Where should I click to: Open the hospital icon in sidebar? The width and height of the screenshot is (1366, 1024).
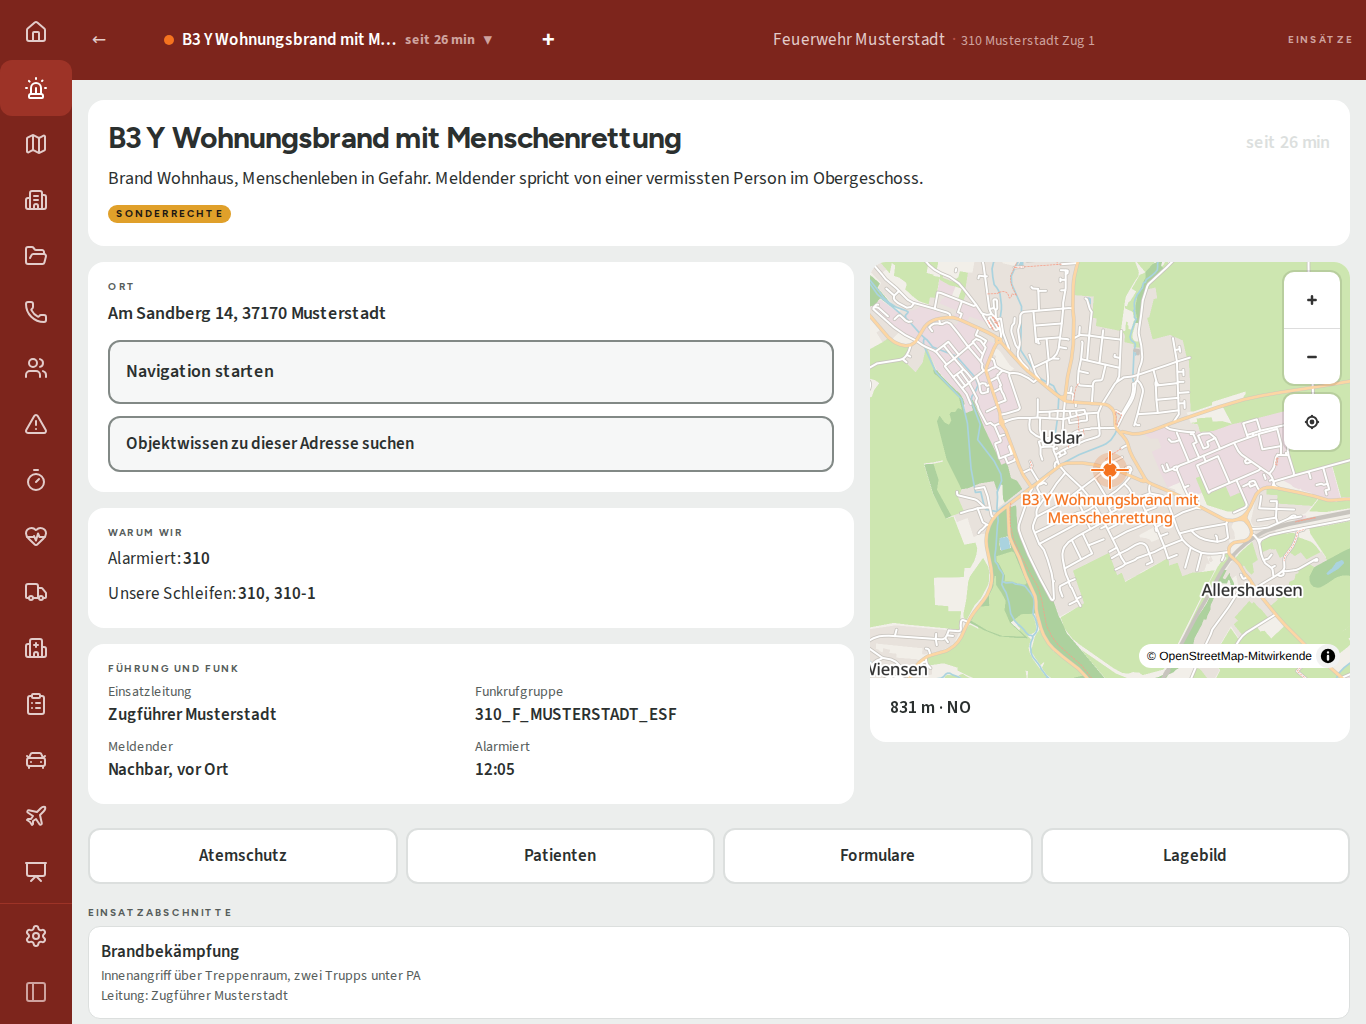point(36,648)
